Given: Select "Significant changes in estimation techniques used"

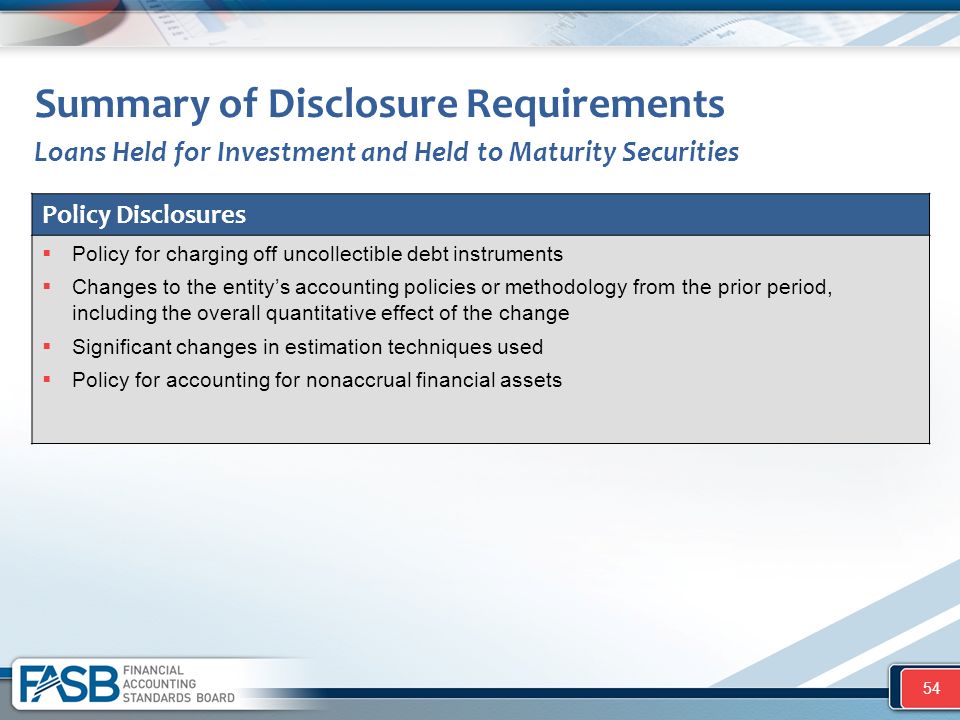Looking at the screenshot, I should point(307,347).
